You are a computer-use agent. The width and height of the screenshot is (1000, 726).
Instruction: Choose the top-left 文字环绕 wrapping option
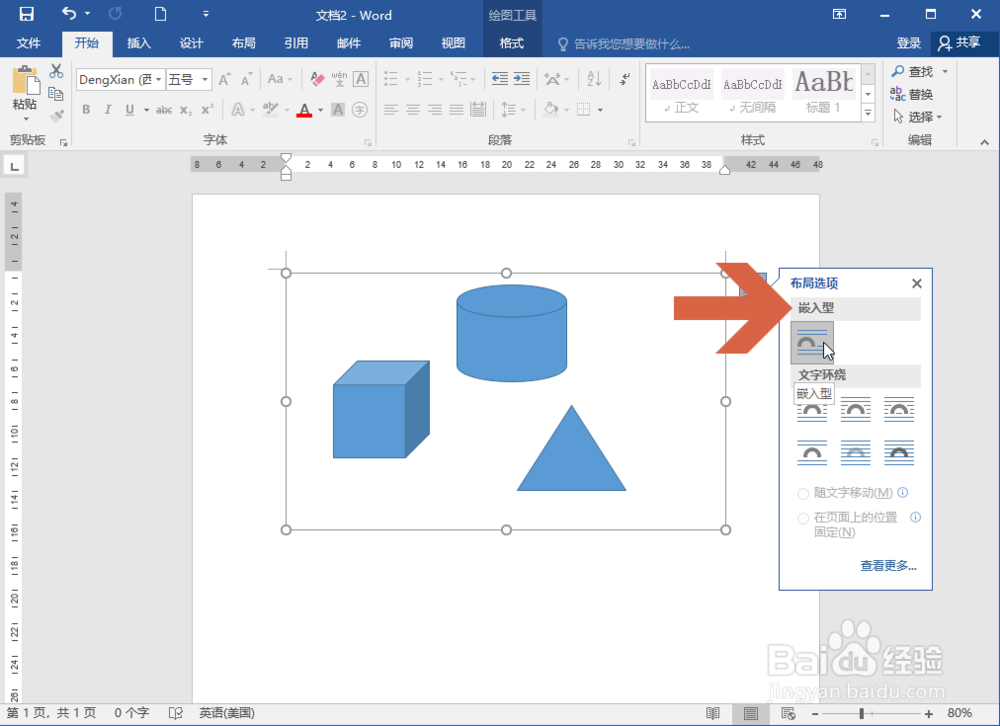coord(813,410)
